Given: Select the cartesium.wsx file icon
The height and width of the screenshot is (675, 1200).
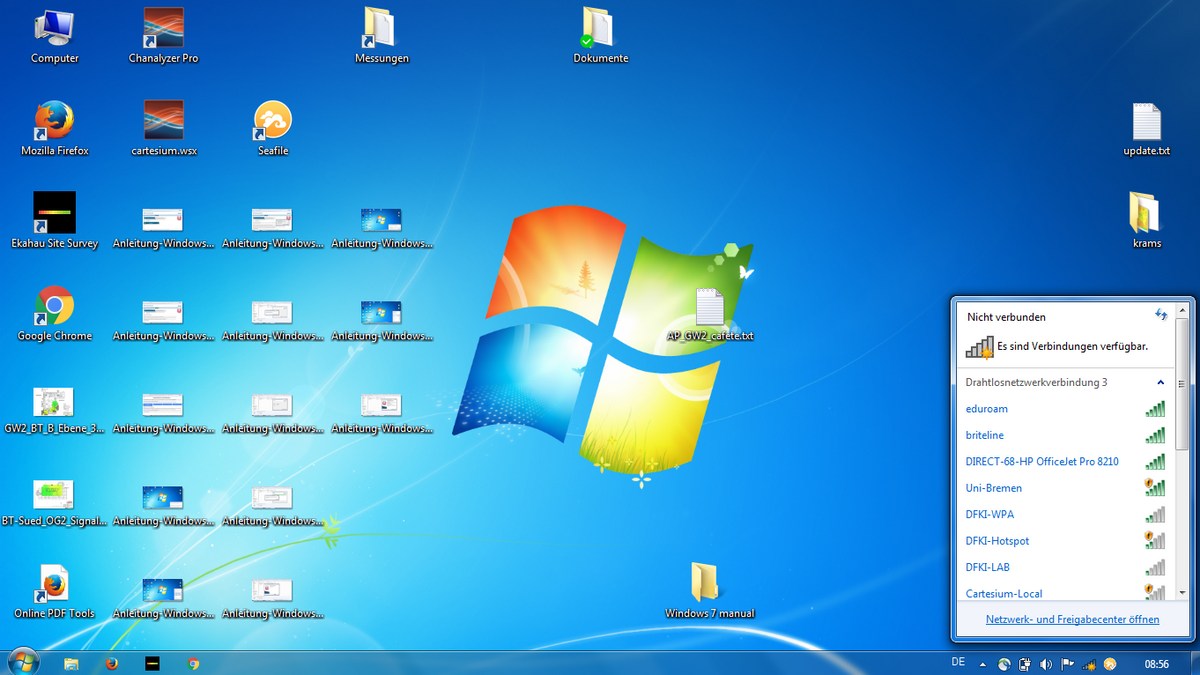Looking at the screenshot, I should click(x=163, y=122).
